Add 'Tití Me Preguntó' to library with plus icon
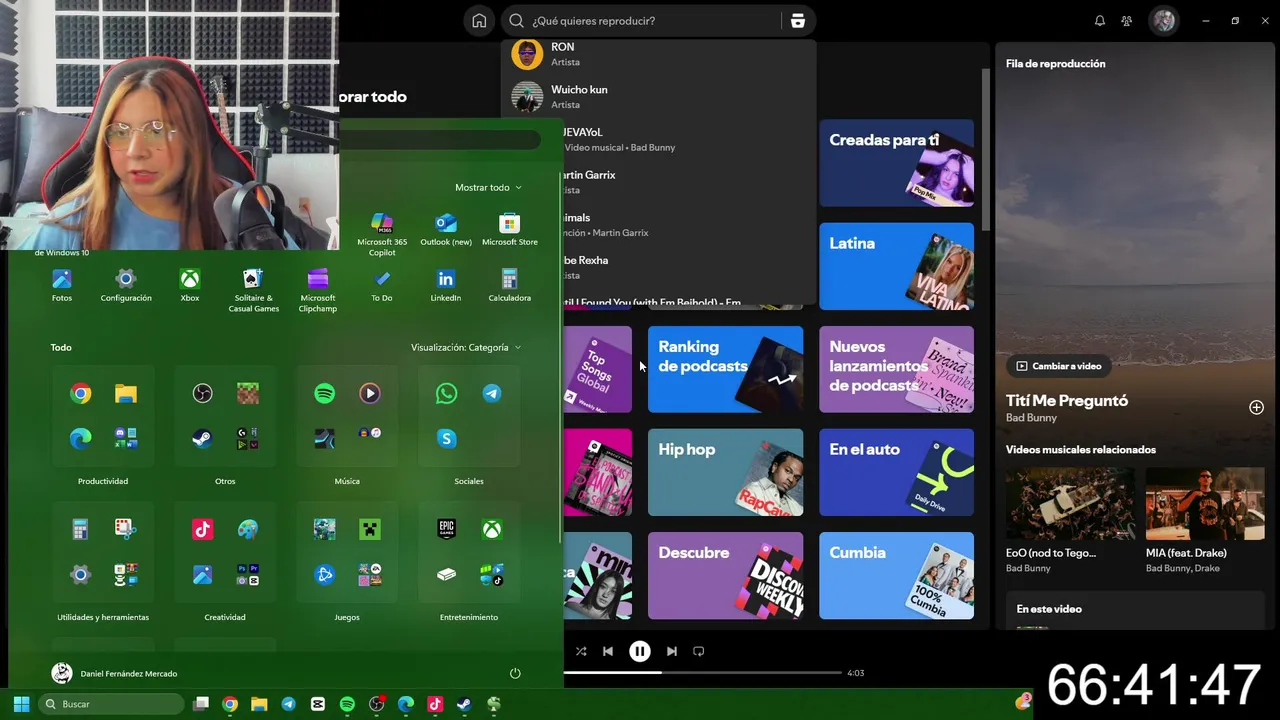This screenshot has width=1280, height=720. [1256, 407]
